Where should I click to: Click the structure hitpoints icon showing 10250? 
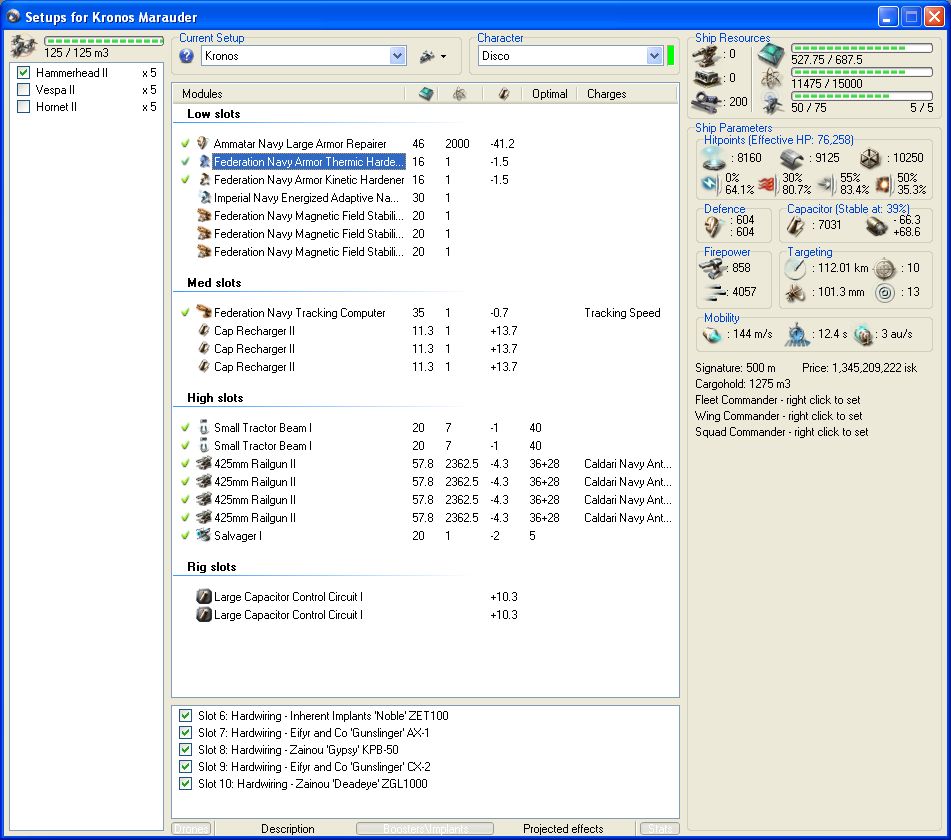[x=870, y=159]
